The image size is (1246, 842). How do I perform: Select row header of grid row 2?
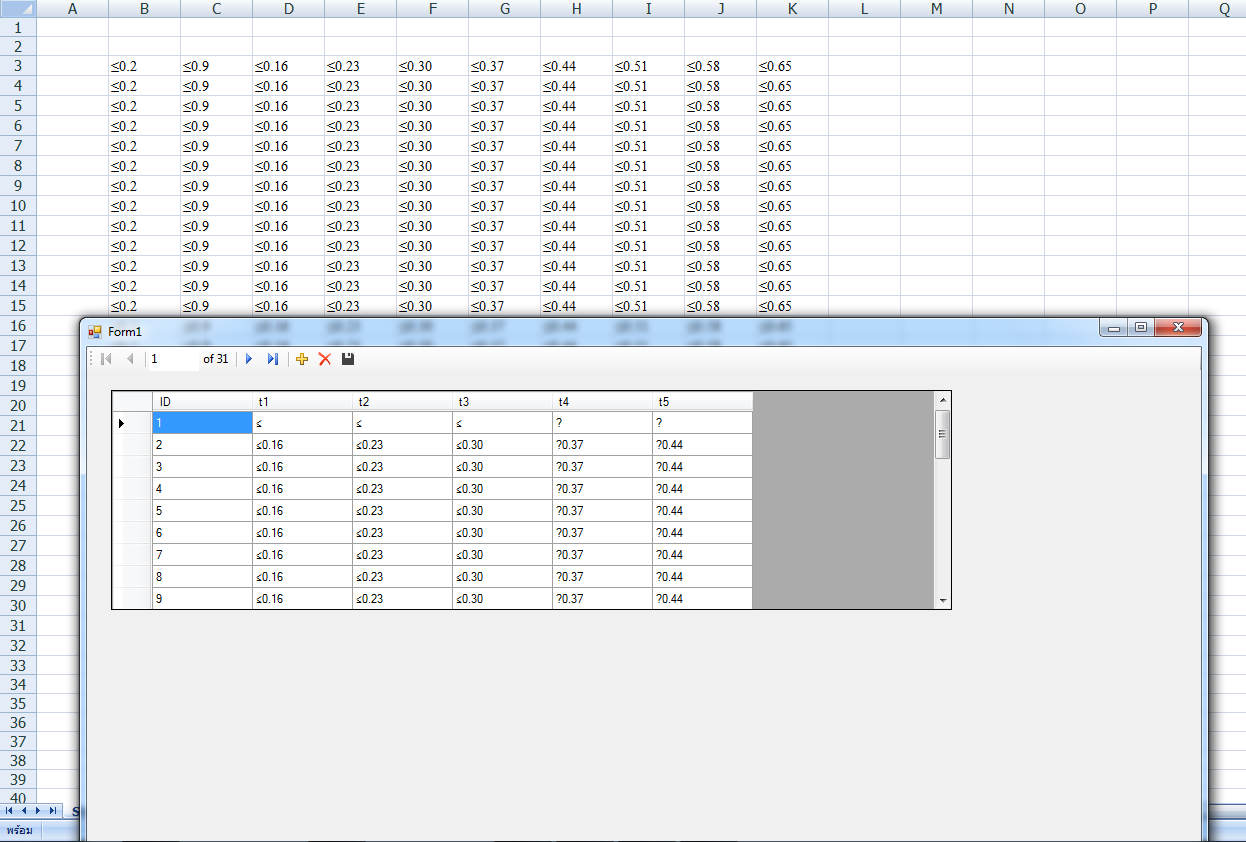[133, 445]
